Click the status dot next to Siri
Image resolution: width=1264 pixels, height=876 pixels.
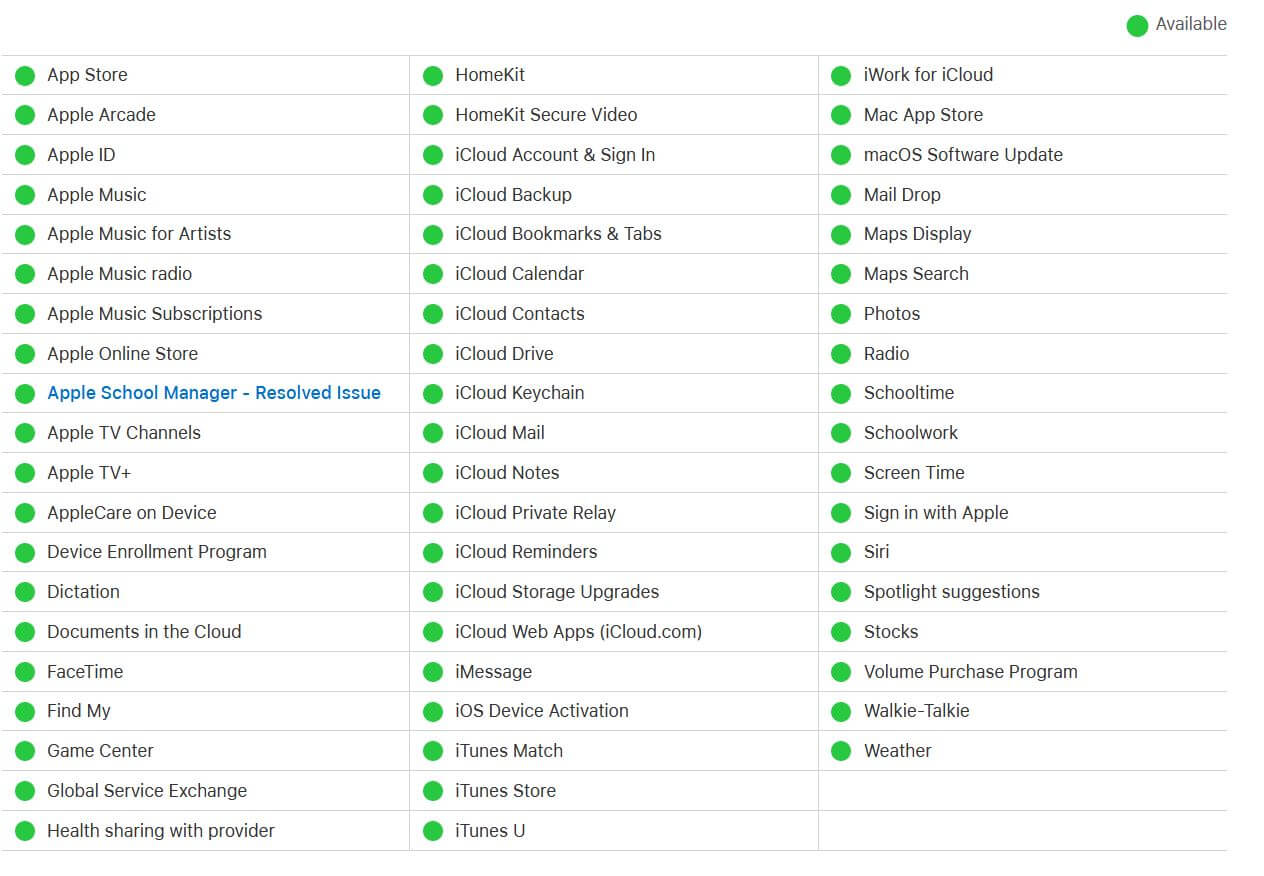[841, 552]
